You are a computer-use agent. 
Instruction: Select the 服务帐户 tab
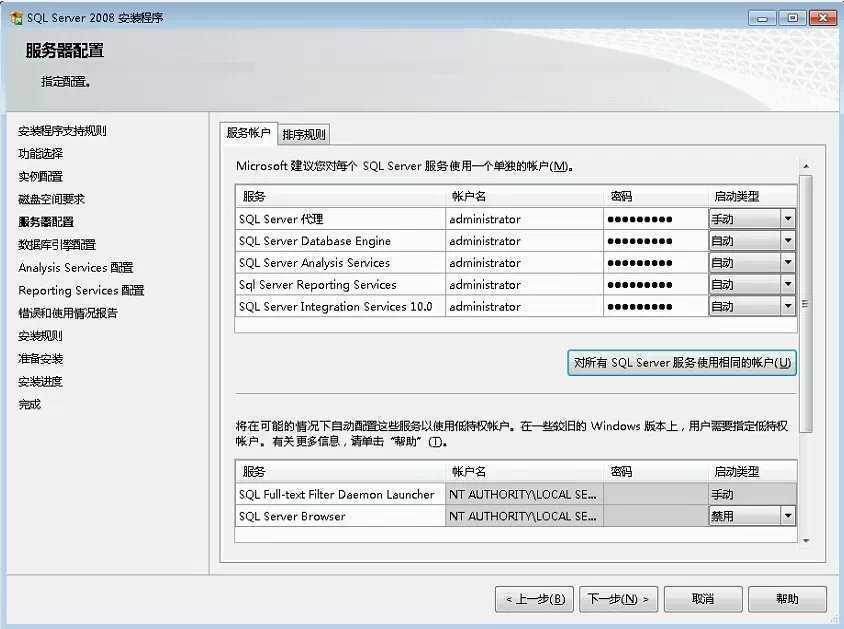pyautogui.click(x=249, y=133)
